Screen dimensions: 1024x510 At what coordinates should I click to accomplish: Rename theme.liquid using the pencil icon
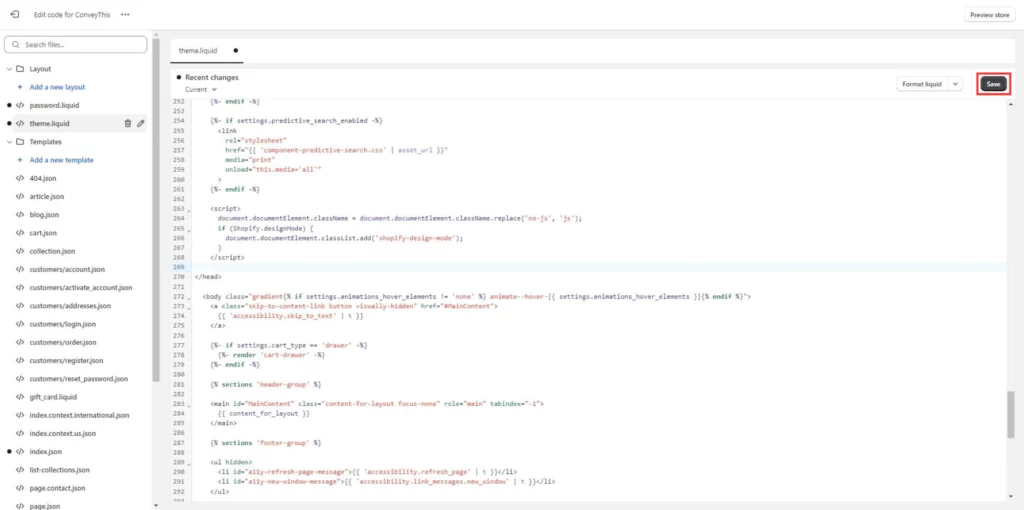141,123
